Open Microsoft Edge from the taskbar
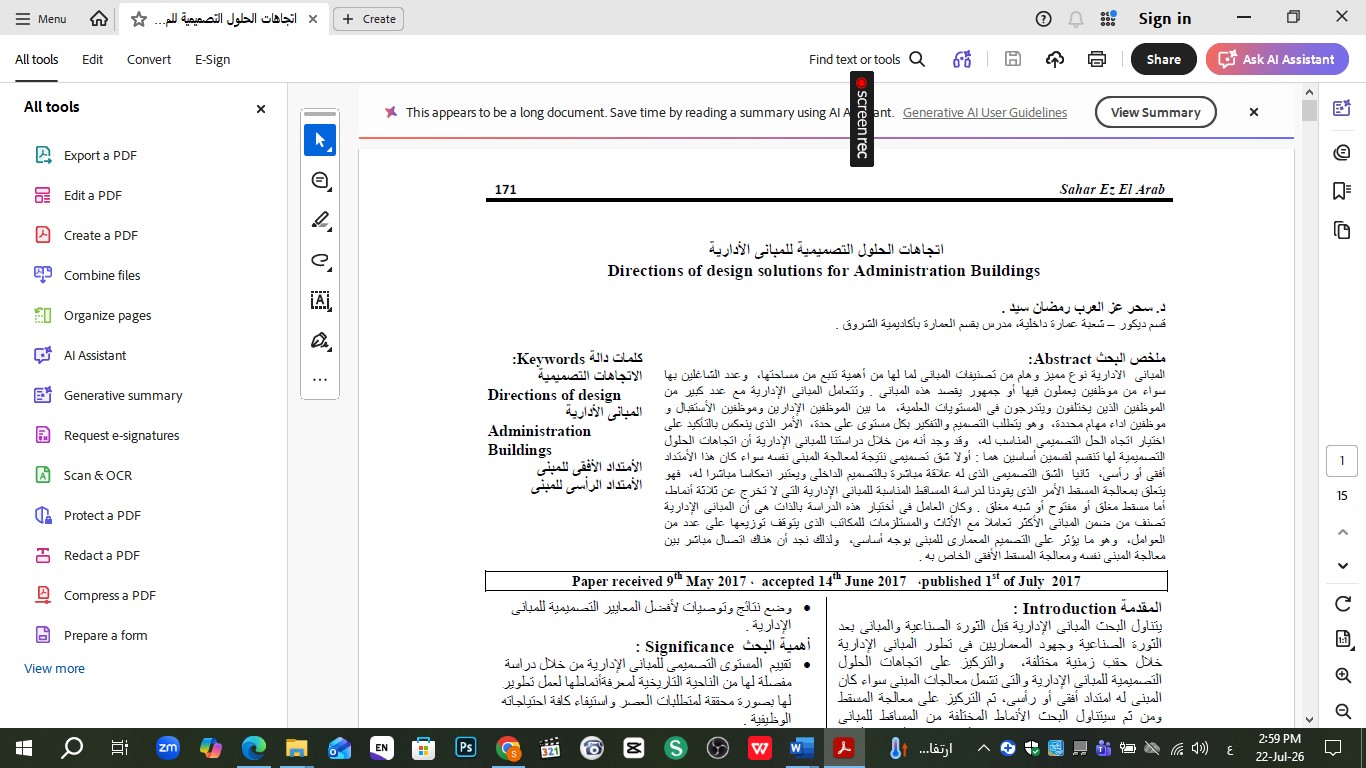This screenshot has width=1366, height=768. point(254,747)
